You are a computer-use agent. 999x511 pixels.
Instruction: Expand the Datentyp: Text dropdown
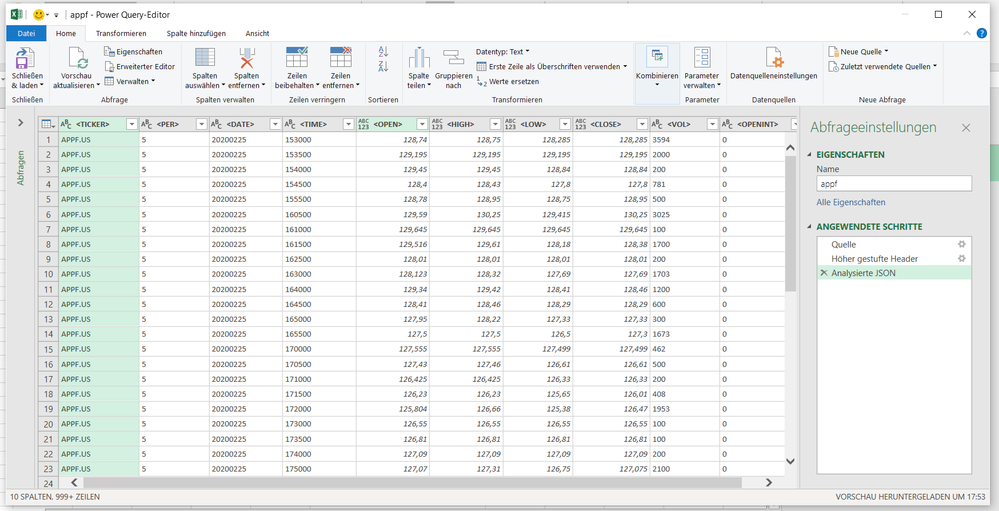pyautogui.click(x=503, y=51)
